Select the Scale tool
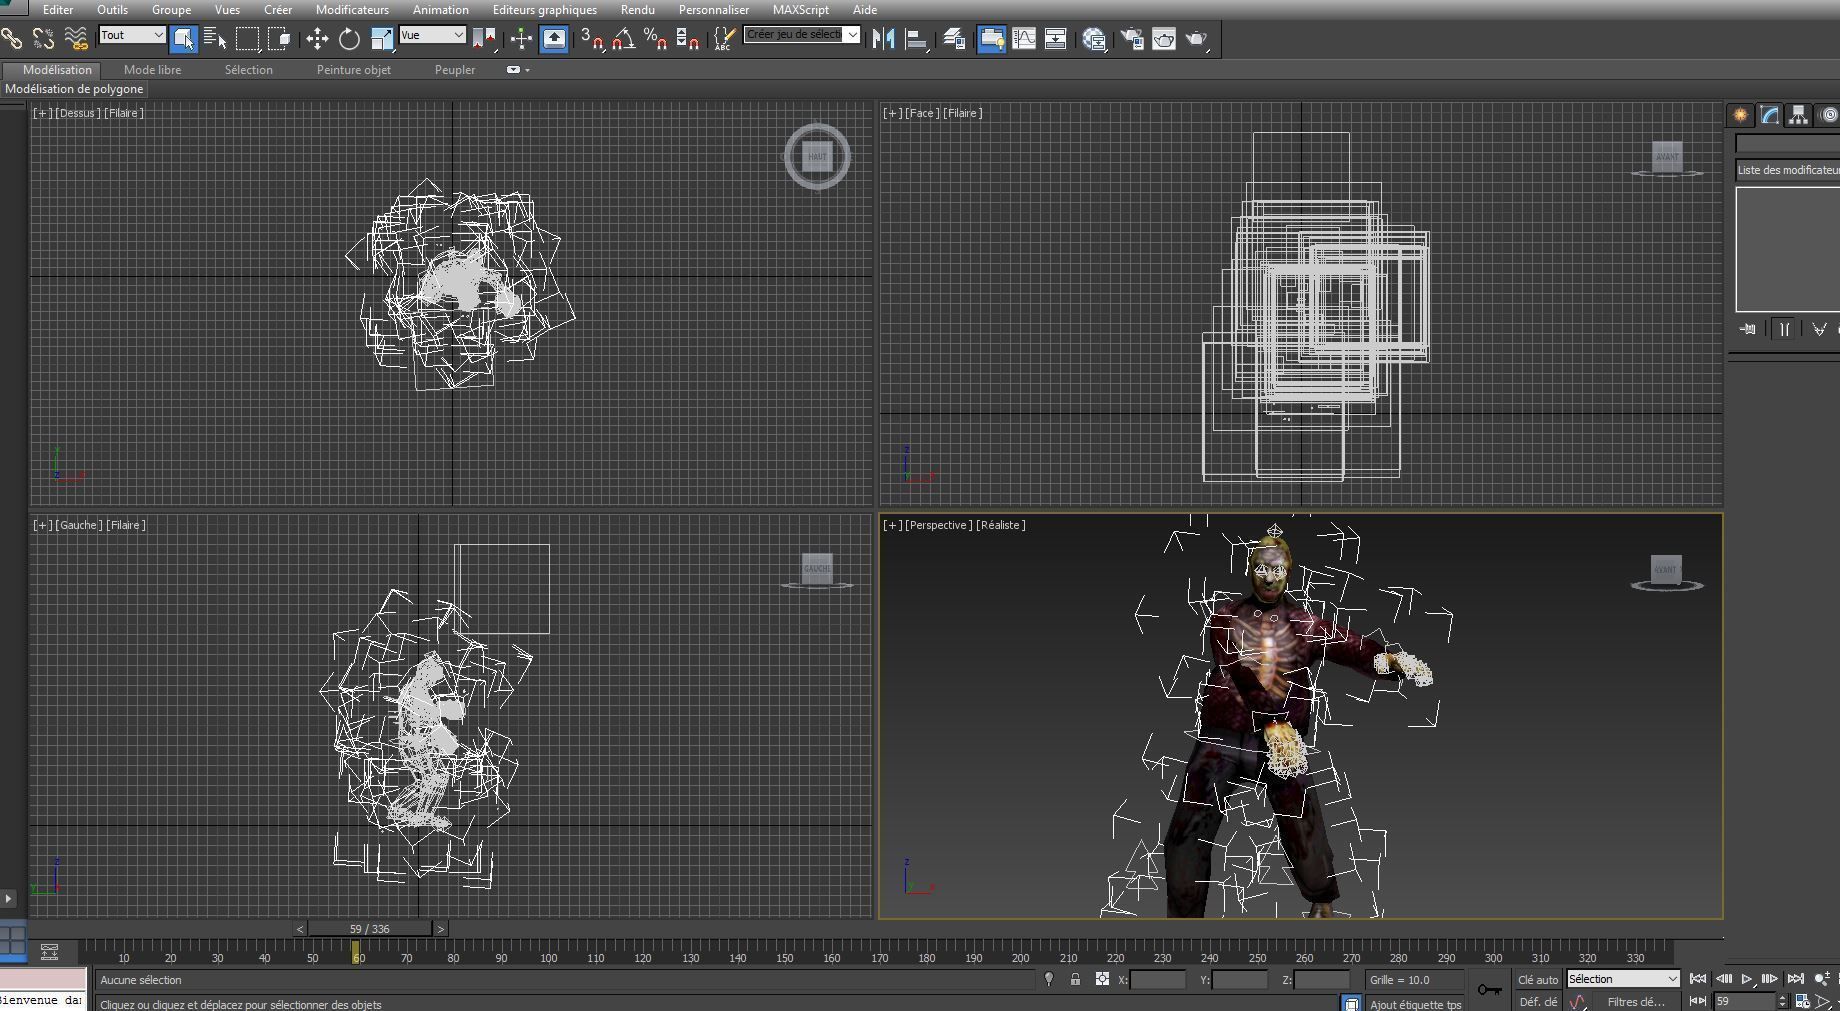This screenshot has width=1840, height=1011. (x=381, y=39)
